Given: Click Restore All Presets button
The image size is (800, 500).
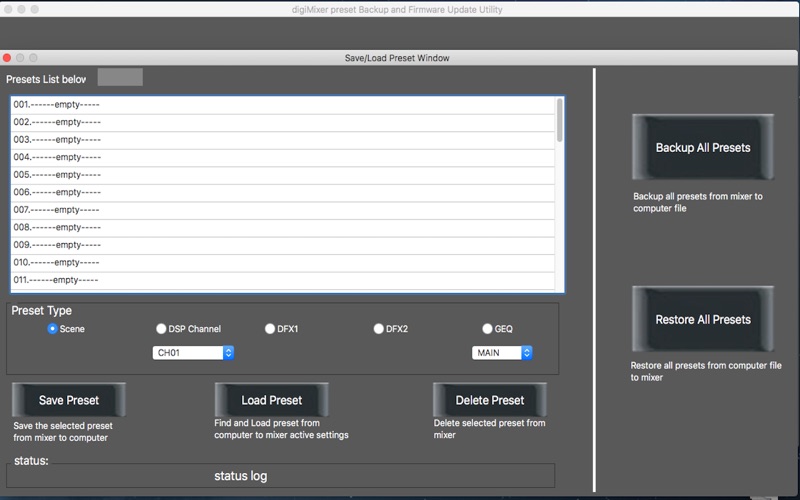Looking at the screenshot, I should (x=703, y=319).
